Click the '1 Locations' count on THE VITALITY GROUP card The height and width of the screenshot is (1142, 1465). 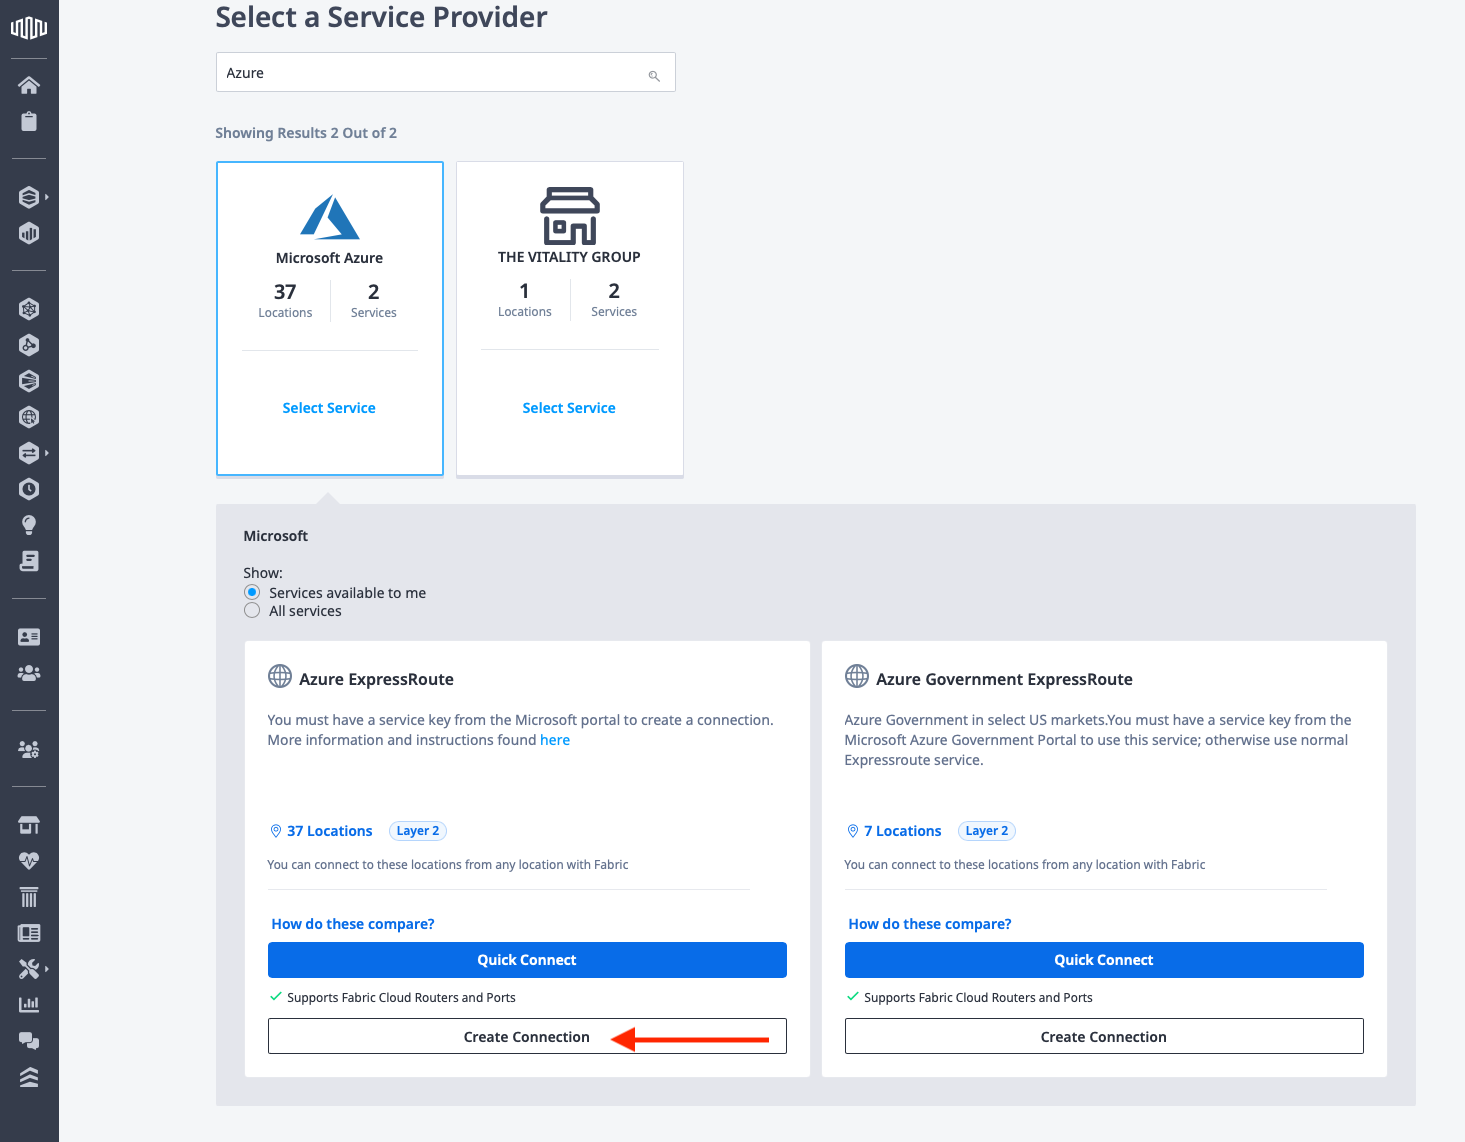pos(525,299)
